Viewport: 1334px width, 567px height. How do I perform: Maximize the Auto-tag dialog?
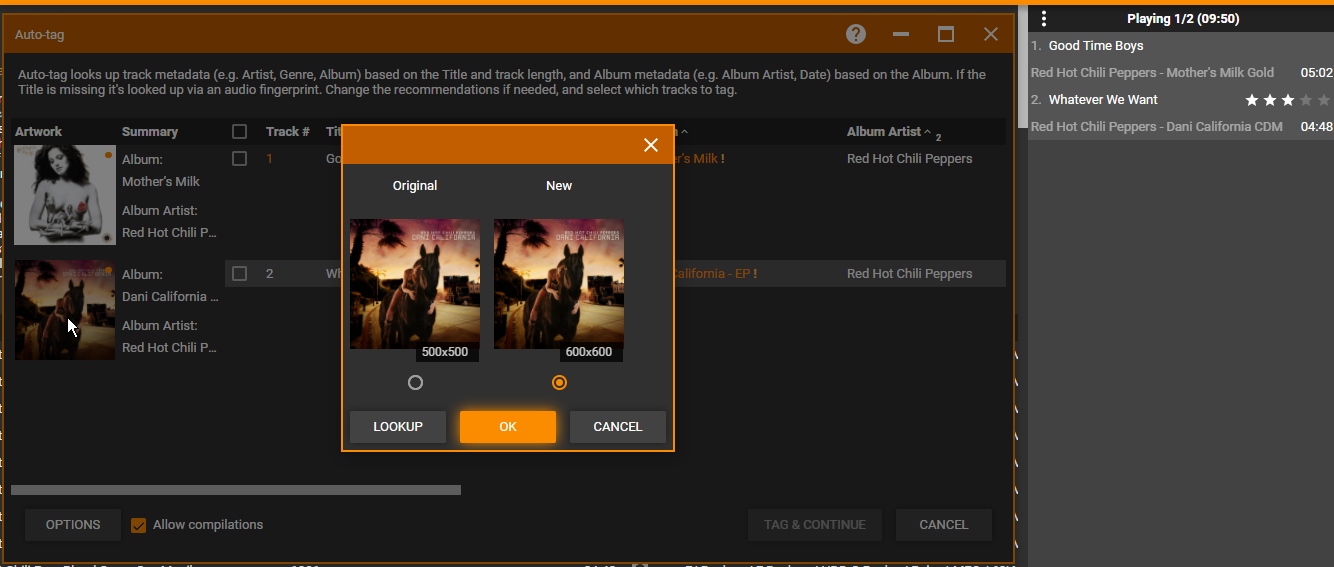pos(945,34)
